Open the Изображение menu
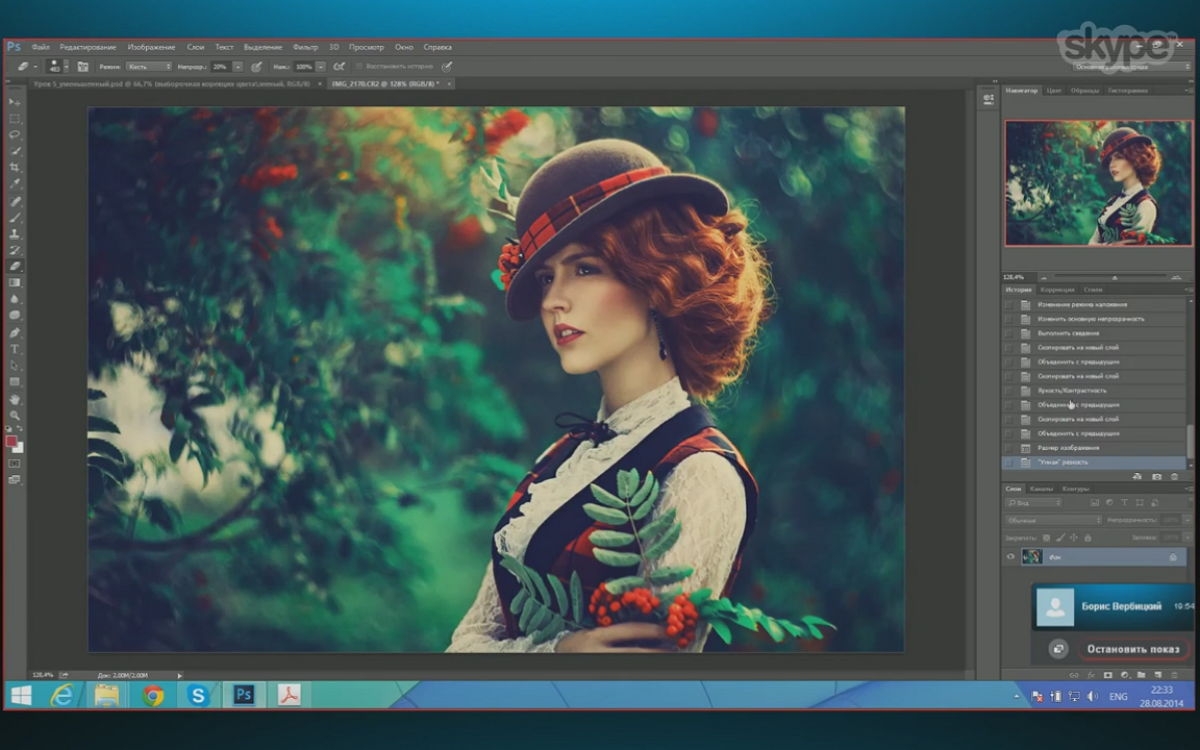 click(151, 47)
